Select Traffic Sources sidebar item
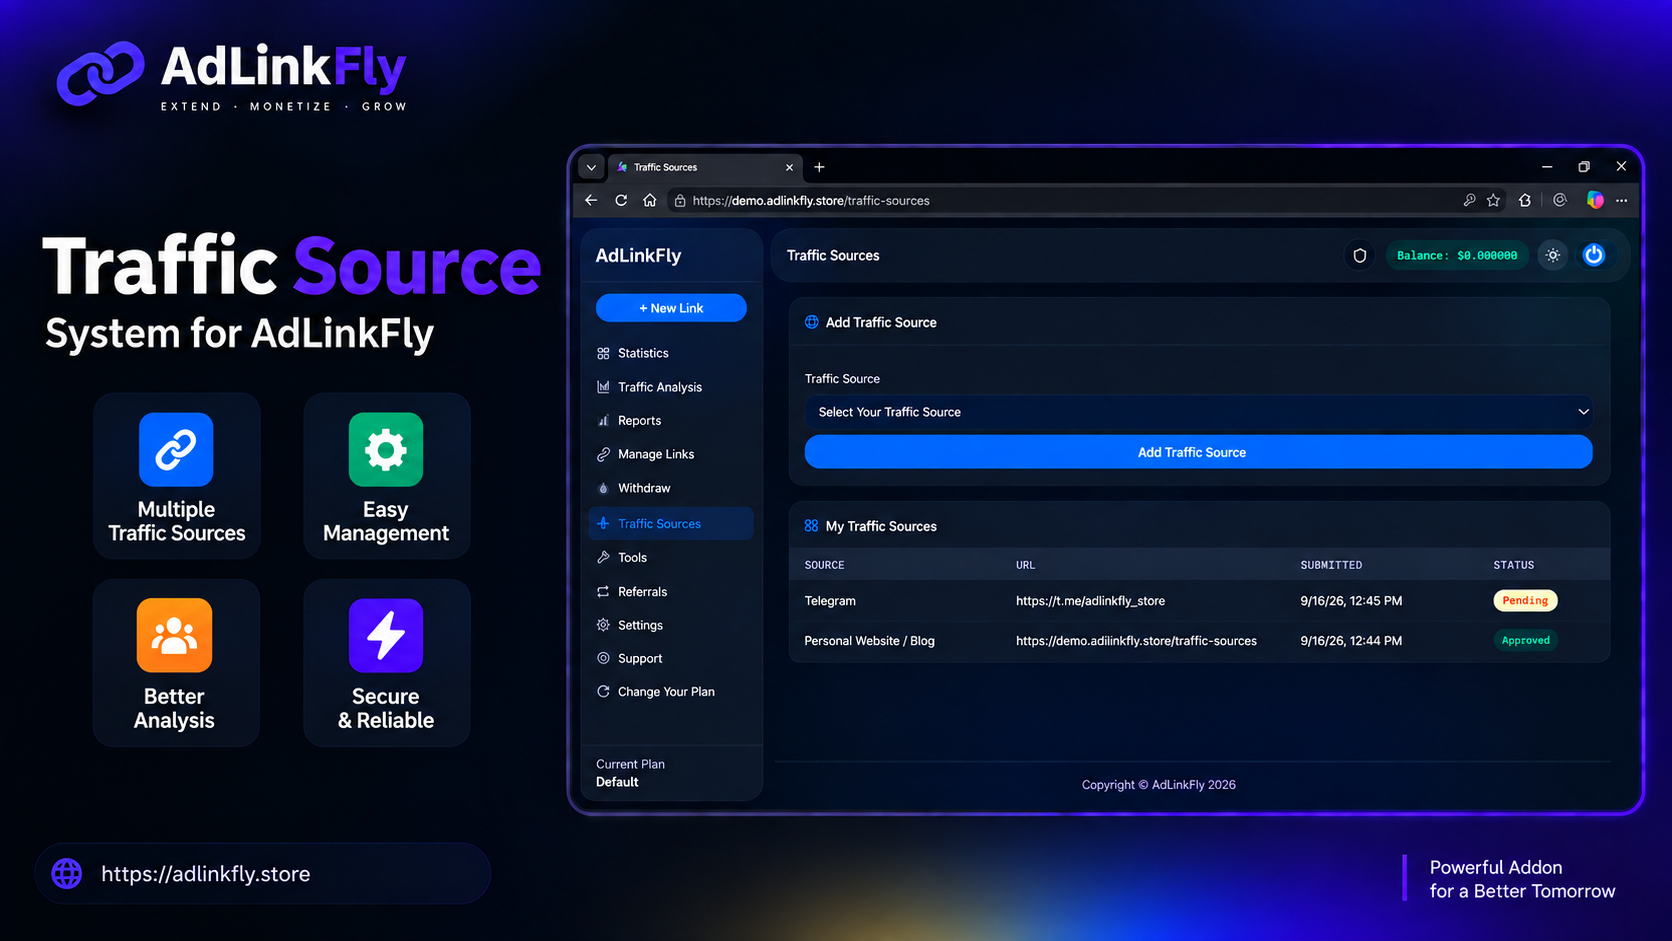1672x941 pixels. point(671,523)
